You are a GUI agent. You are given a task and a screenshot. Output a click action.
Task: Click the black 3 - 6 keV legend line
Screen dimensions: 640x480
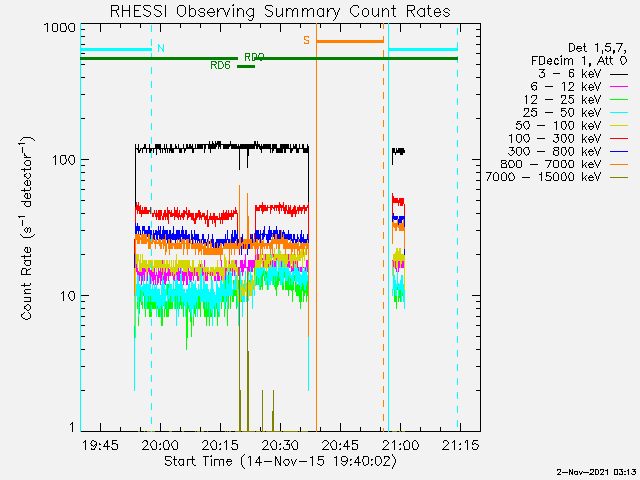tap(619, 75)
